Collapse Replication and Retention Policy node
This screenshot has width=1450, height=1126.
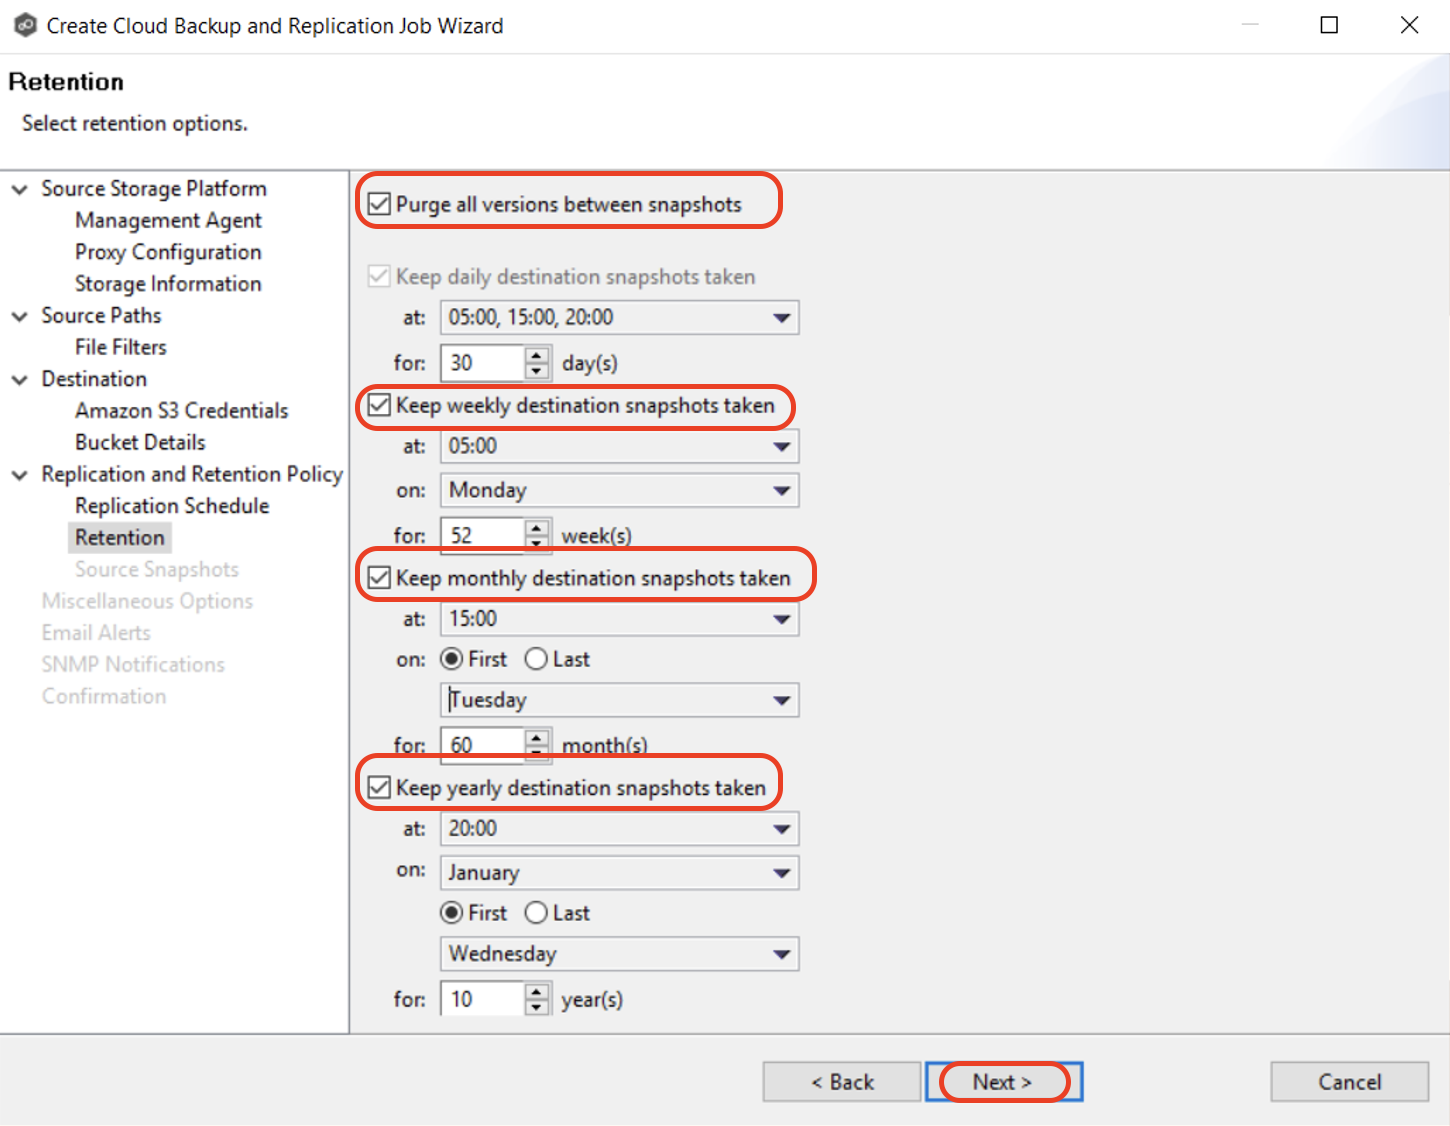[19, 475]
